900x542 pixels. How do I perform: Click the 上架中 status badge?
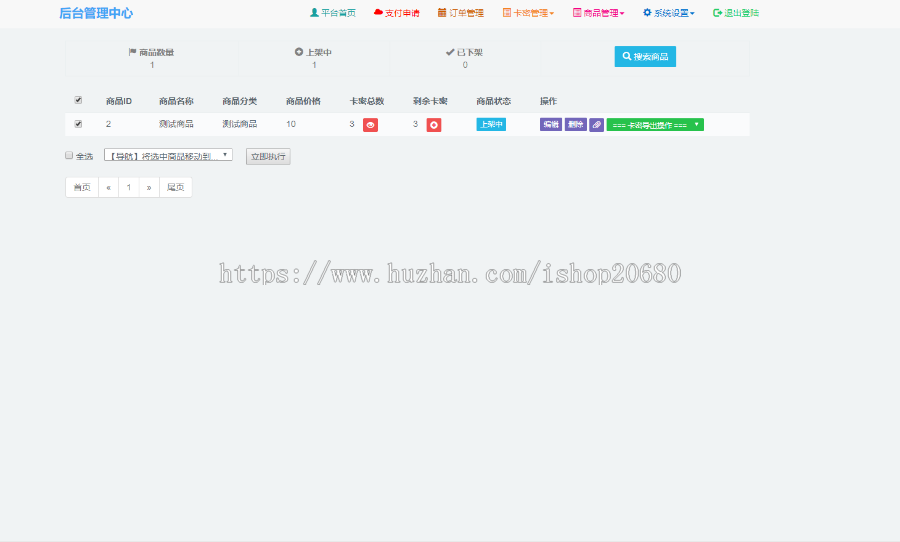coord(491,125)
